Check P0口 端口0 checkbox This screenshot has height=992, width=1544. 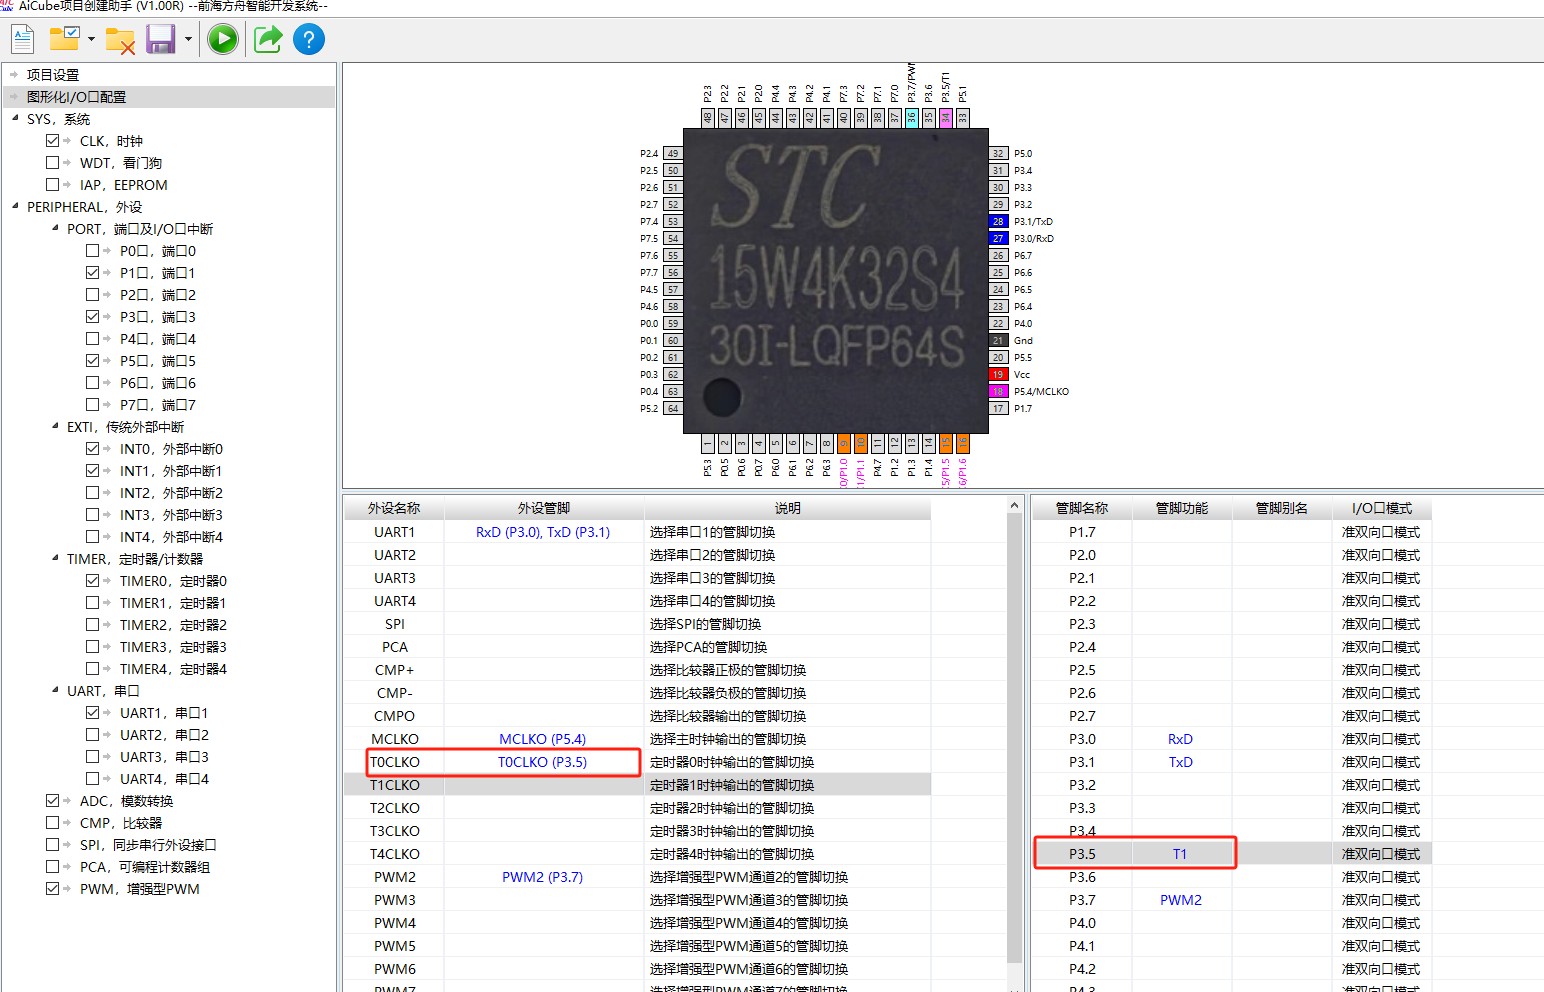pyautogui.click(x=92, y=251)
